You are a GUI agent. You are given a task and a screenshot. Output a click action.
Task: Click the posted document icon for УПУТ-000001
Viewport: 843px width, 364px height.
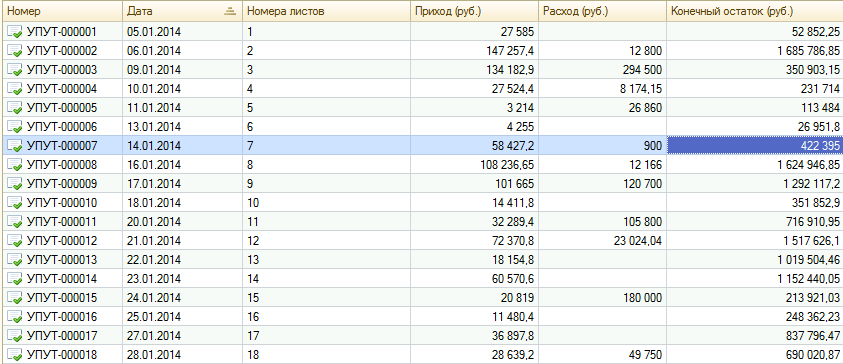[x=15, y=32]
